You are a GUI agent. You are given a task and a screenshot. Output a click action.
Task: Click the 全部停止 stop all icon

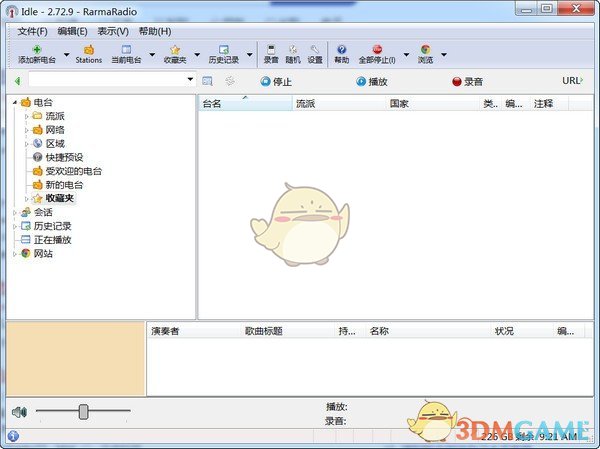click(377, 49)
